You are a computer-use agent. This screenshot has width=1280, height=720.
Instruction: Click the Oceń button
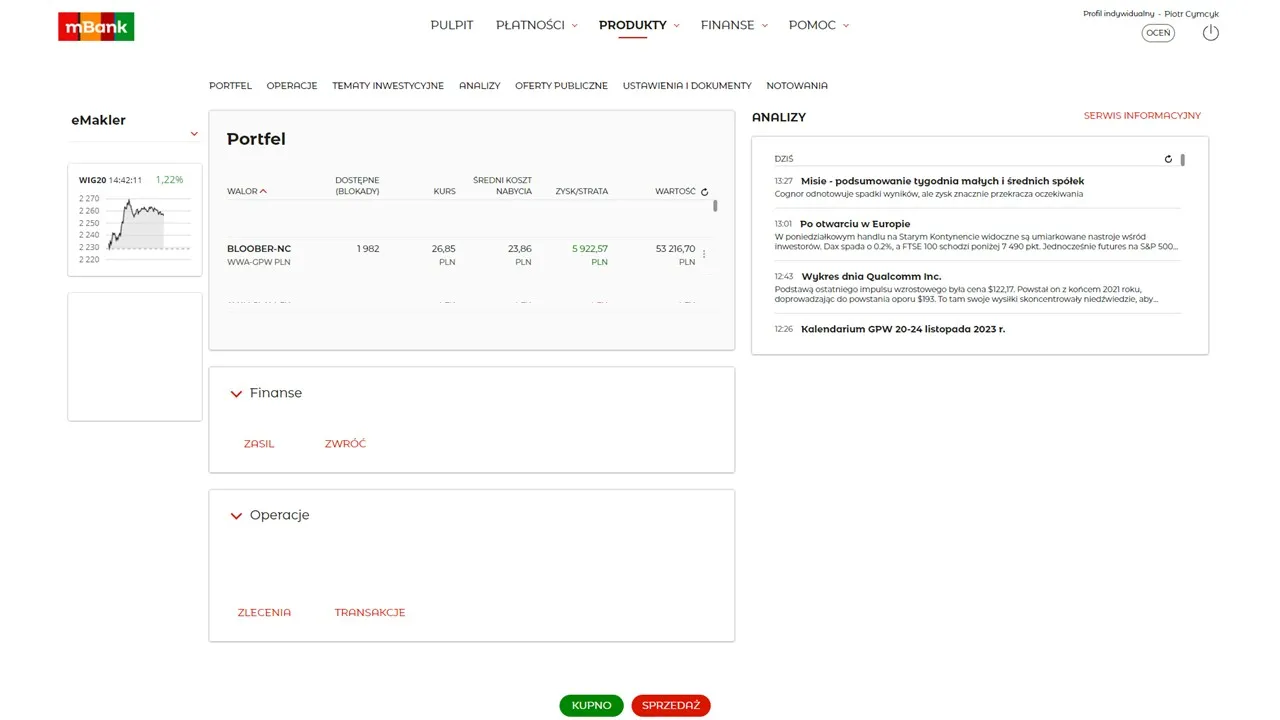point(1158,33)
